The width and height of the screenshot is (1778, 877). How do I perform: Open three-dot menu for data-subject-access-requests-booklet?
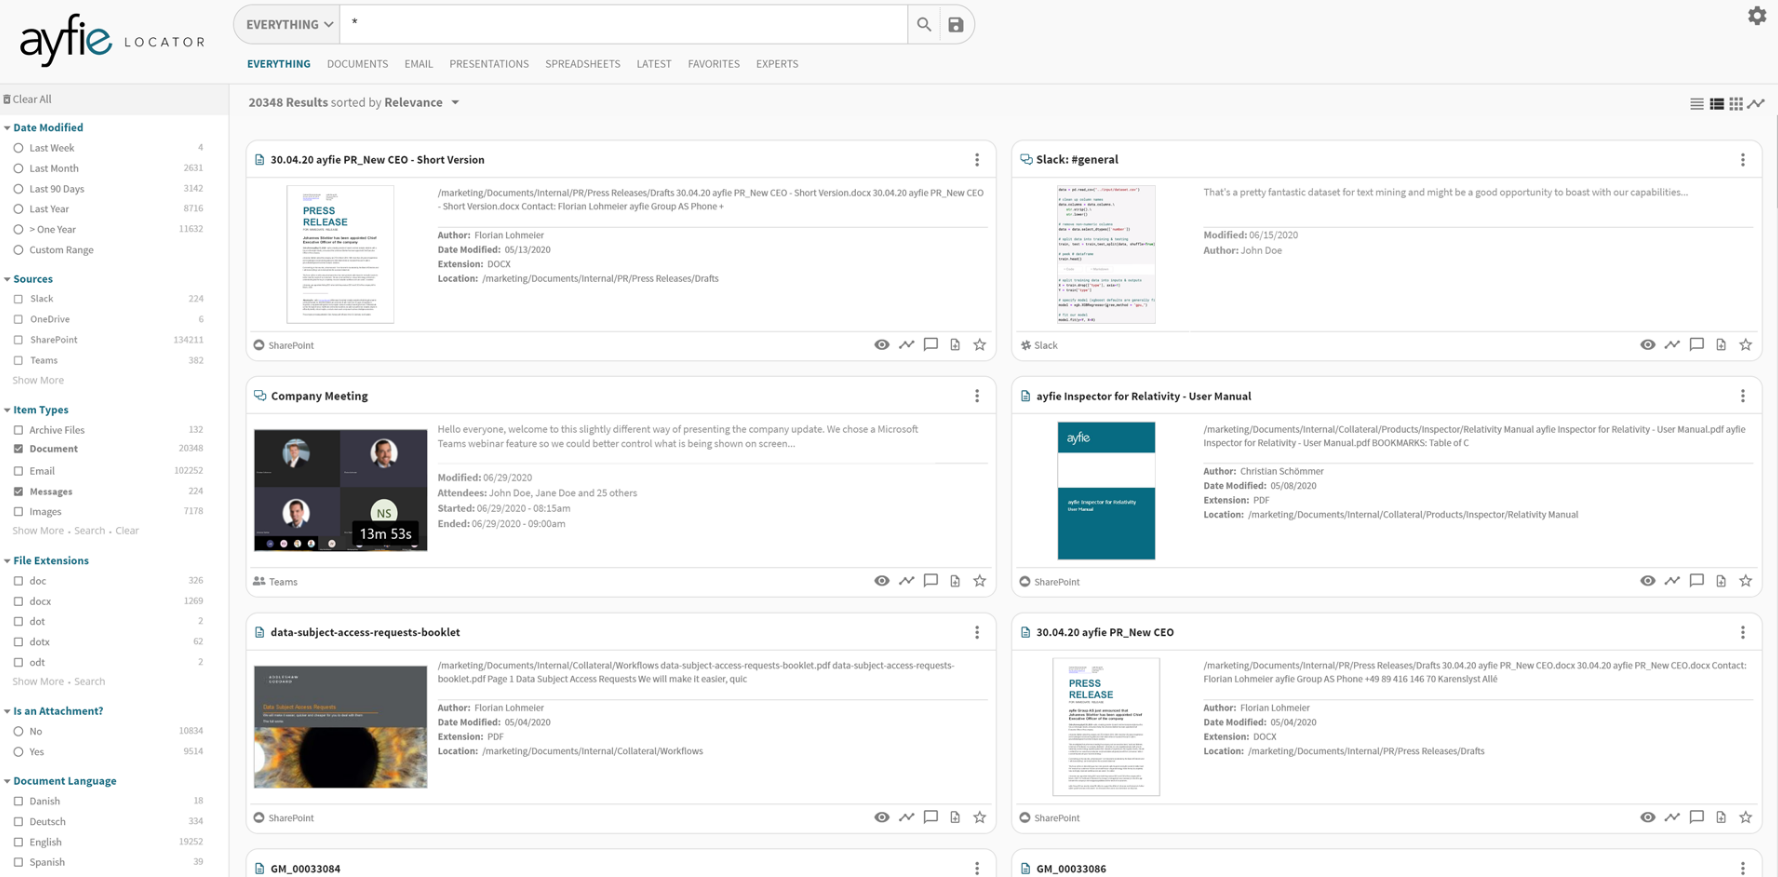977,633
